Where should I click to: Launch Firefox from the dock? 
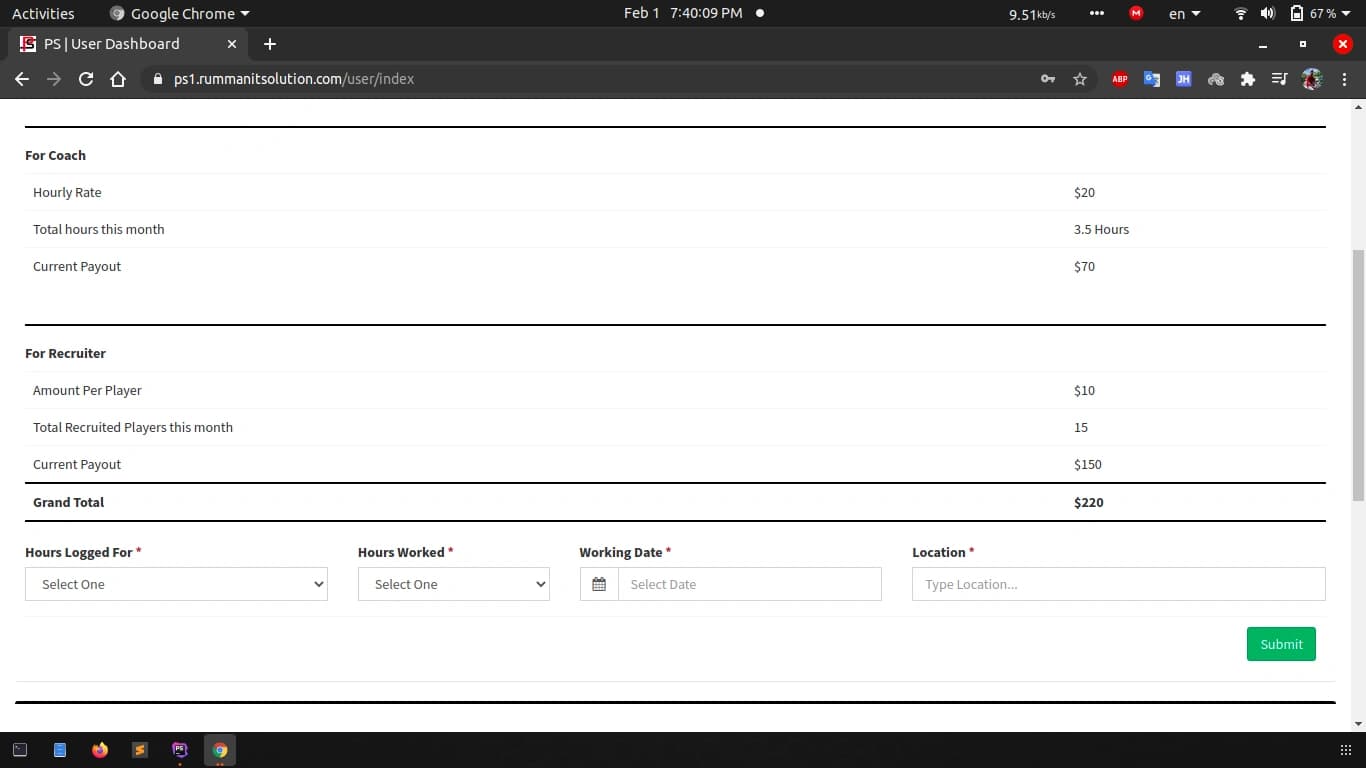(x=100, y=750)
